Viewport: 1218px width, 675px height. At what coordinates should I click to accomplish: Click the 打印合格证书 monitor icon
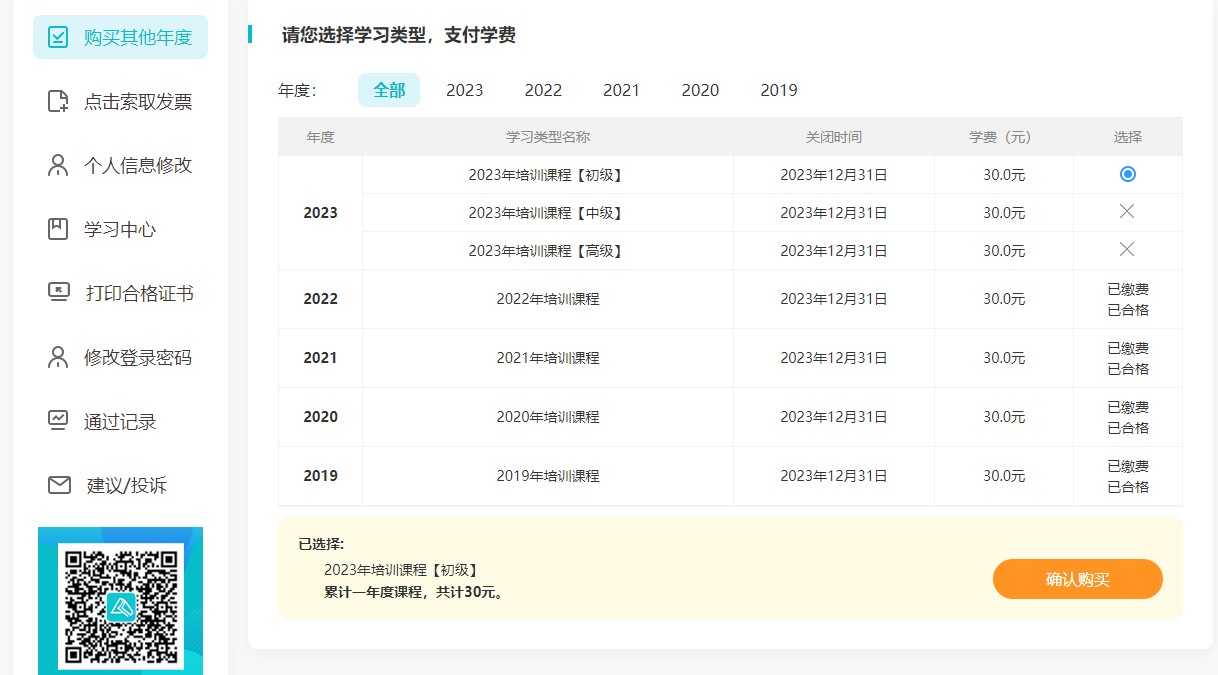[x=58, y=293]
